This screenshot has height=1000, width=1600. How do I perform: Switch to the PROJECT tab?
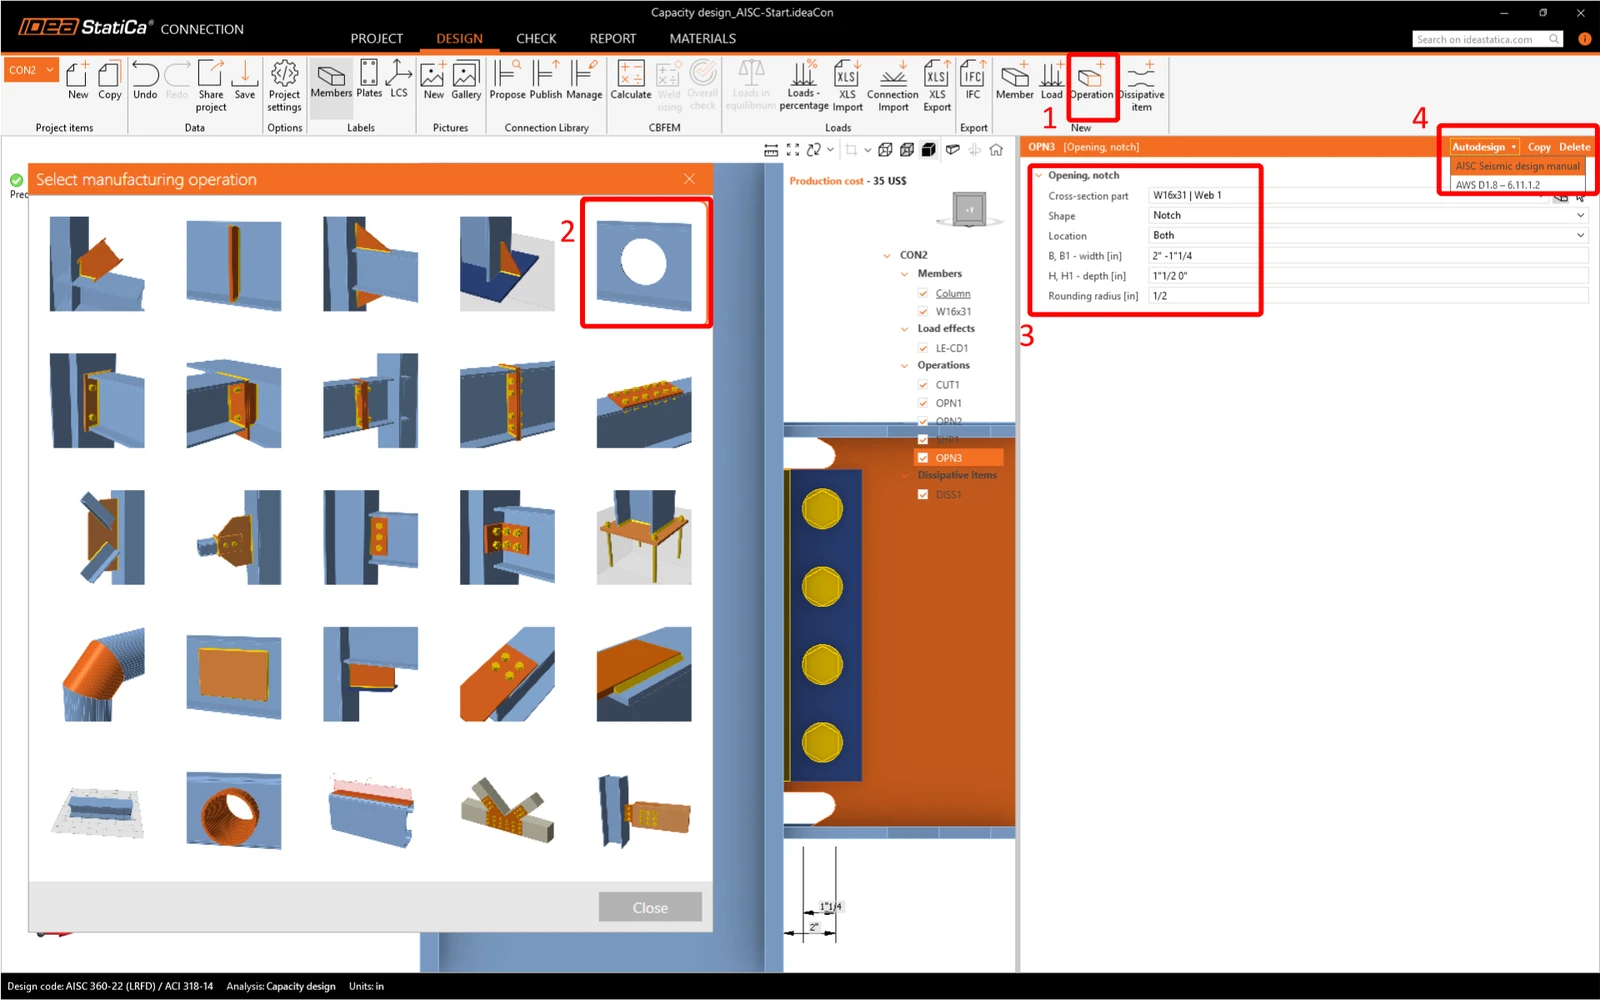pos(377,38)
